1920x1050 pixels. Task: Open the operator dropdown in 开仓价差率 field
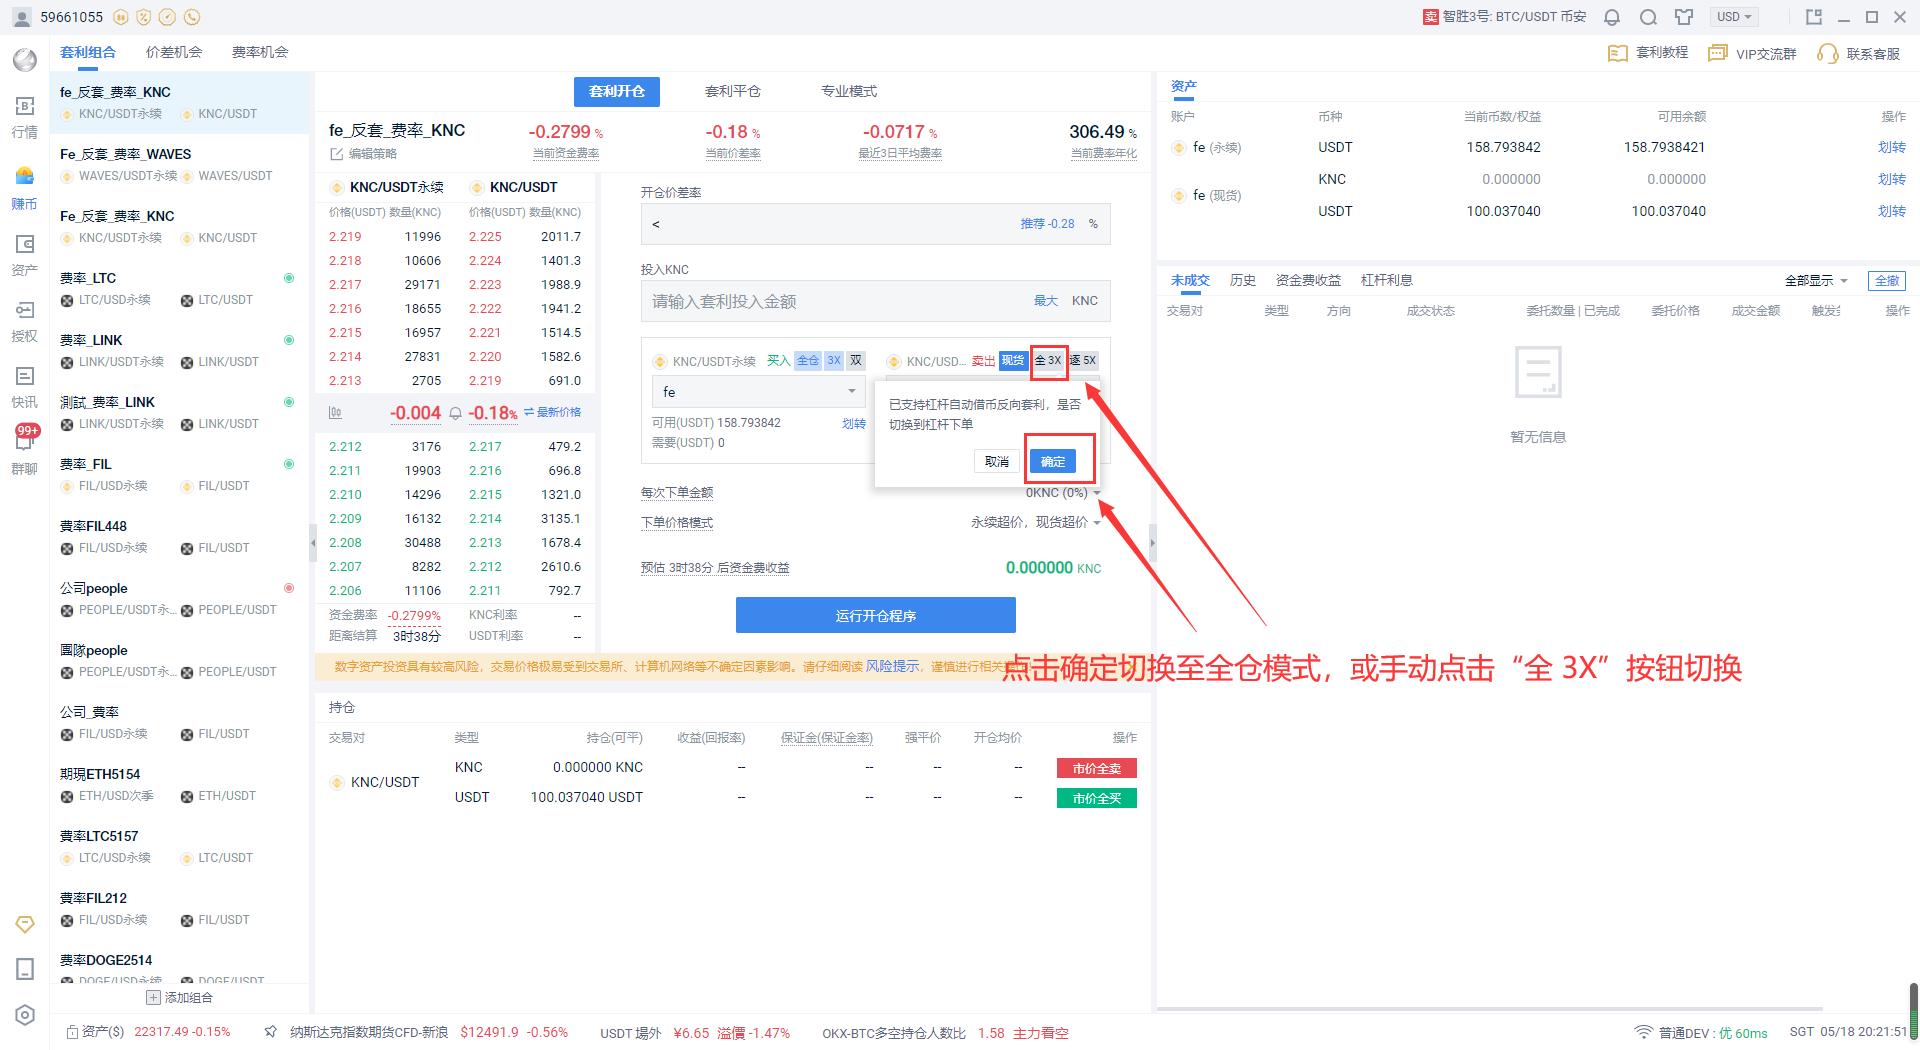(656, 225)
